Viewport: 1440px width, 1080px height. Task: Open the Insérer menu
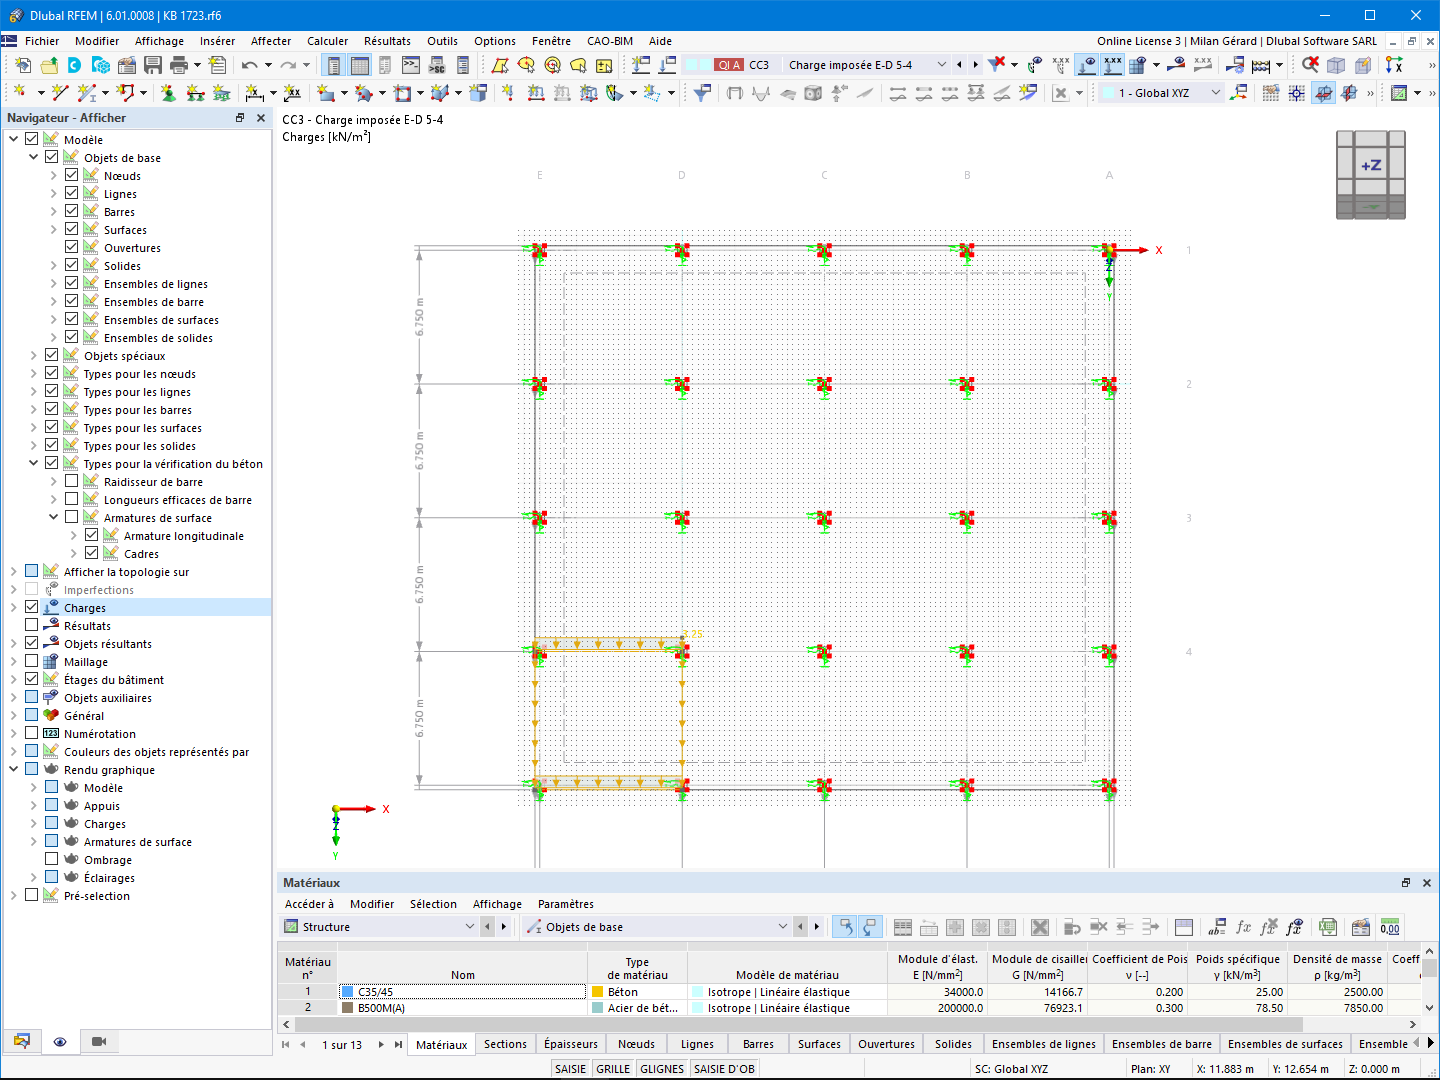217,41
